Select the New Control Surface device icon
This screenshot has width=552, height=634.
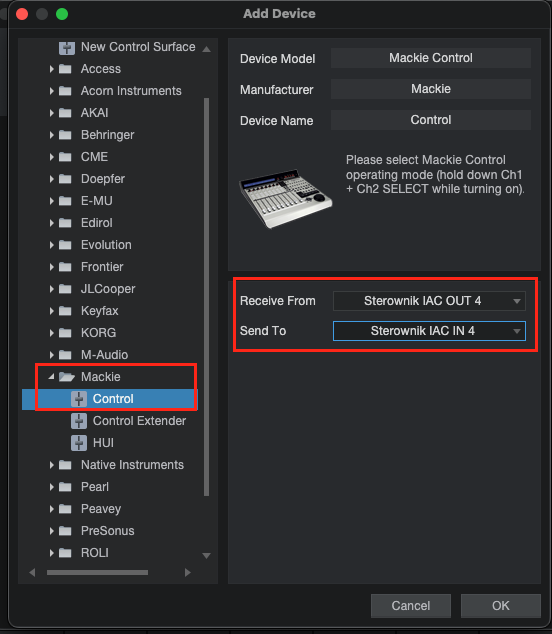click(x=67, y=48)
